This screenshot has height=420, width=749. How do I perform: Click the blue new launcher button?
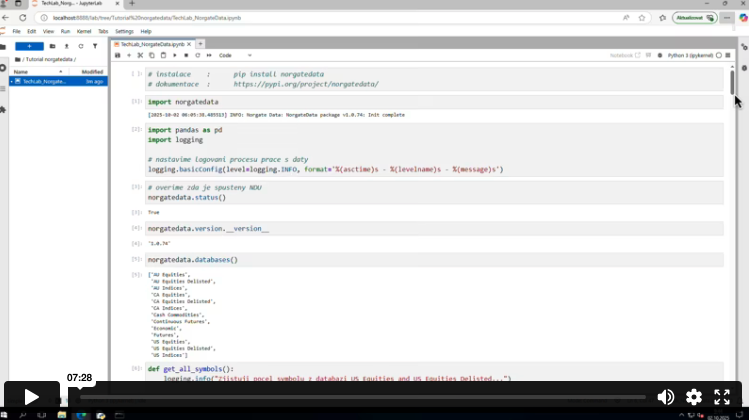[29, 46]
